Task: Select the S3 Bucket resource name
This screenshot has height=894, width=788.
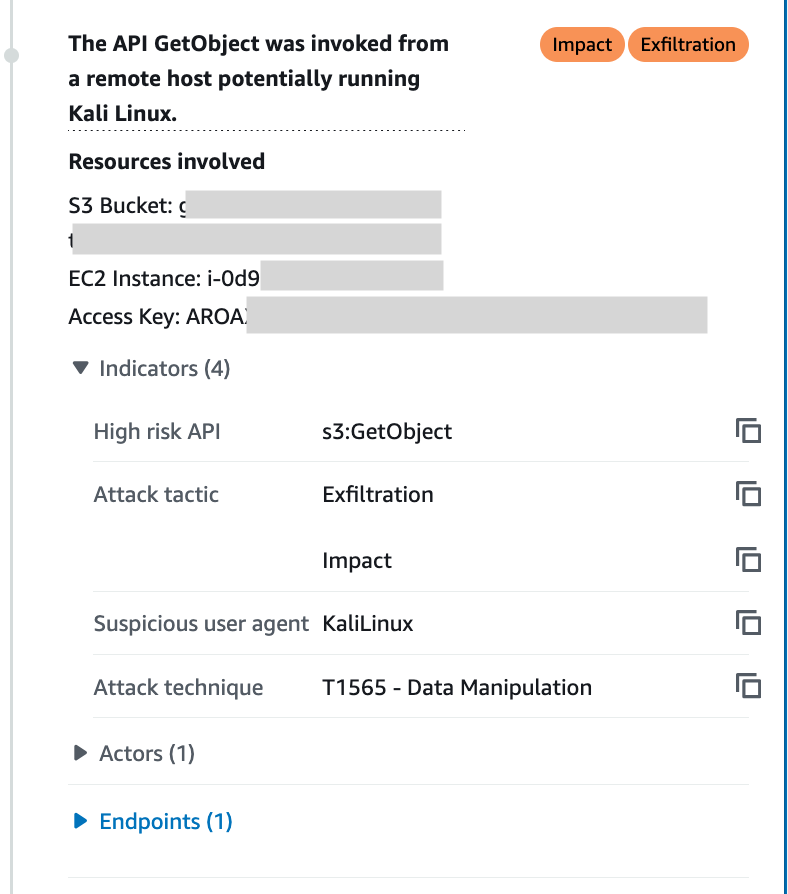Action: (253, 204)
